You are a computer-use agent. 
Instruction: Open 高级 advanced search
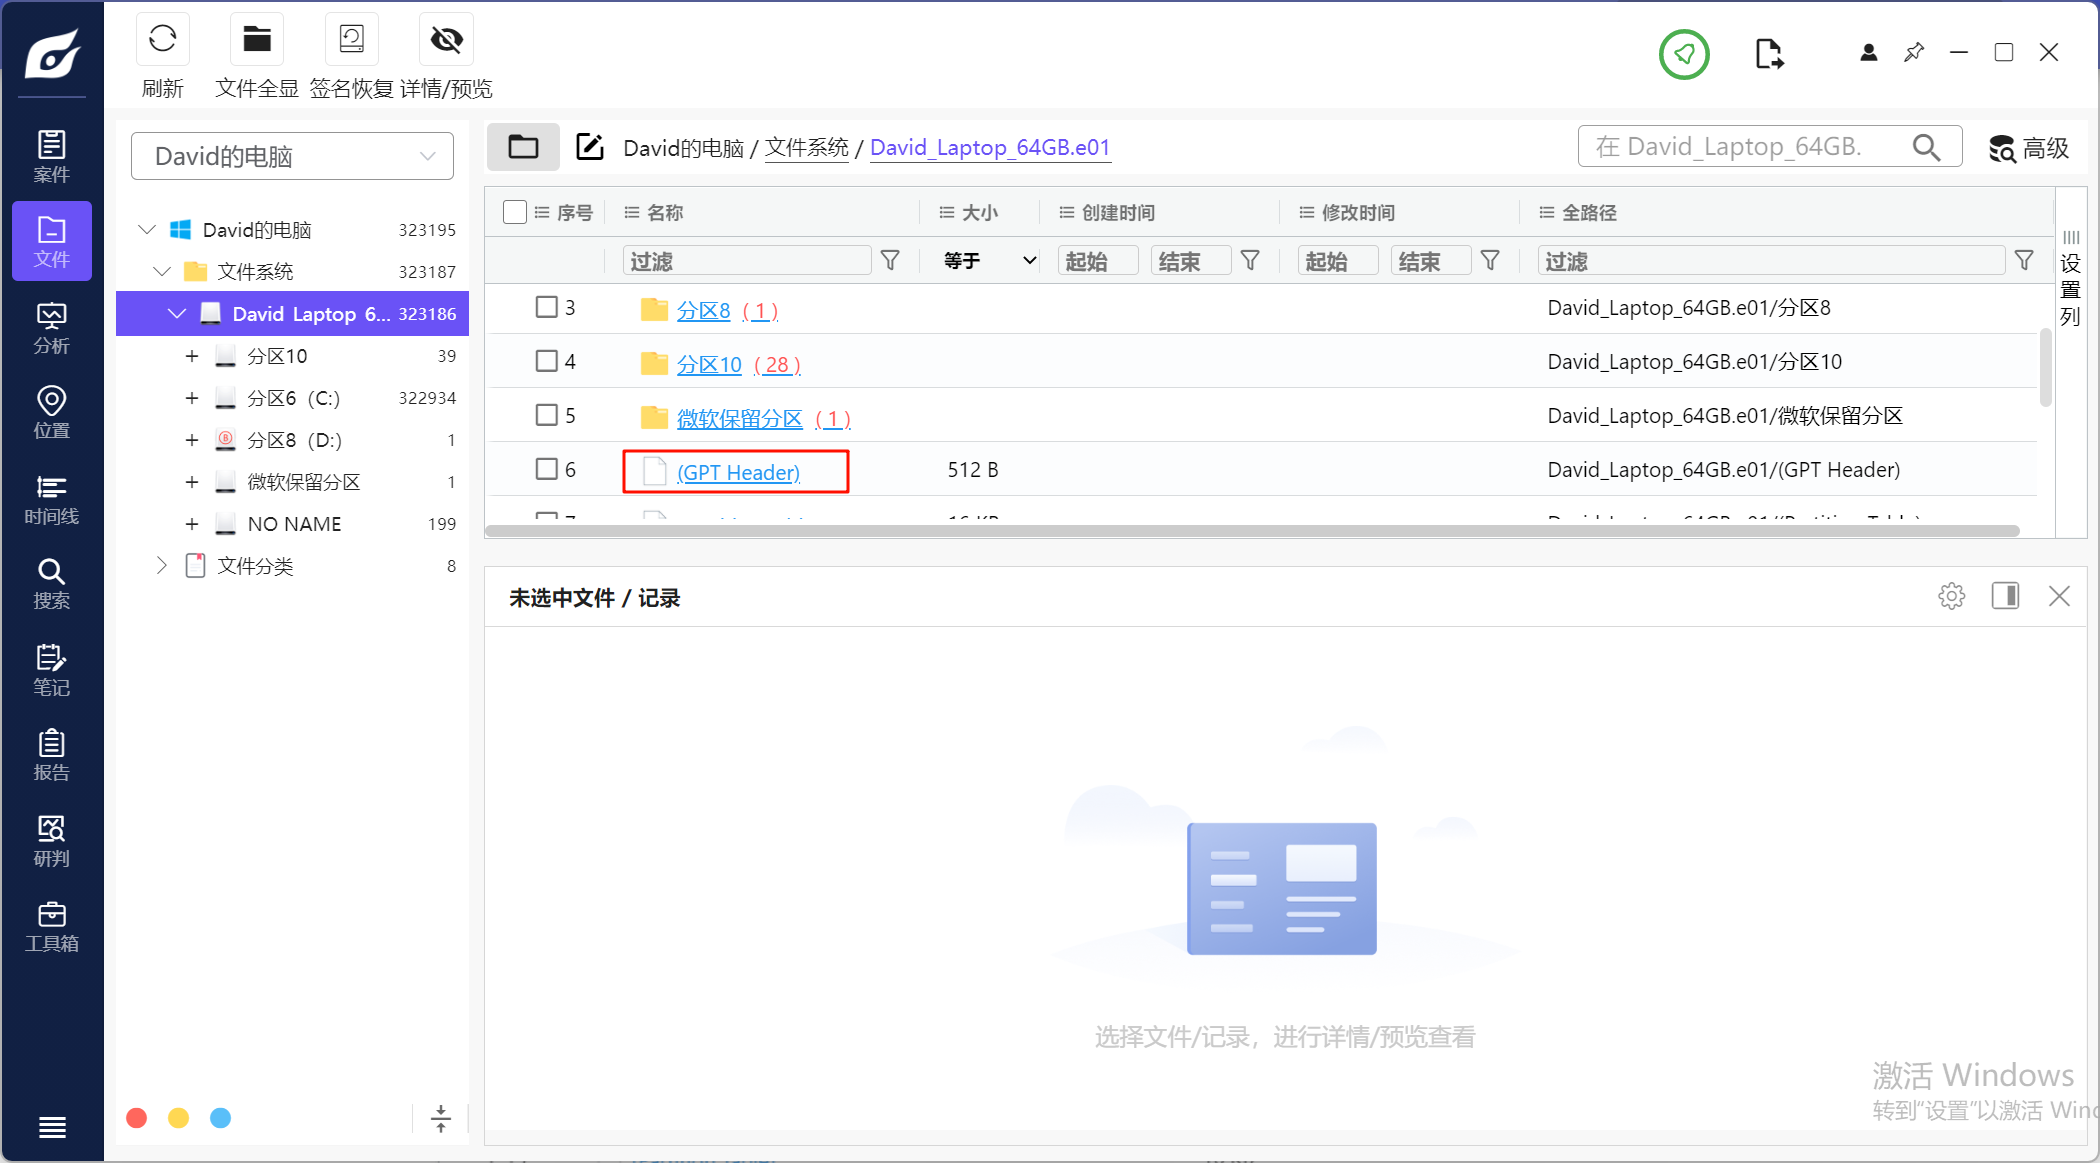click(x=2029, y=148)
